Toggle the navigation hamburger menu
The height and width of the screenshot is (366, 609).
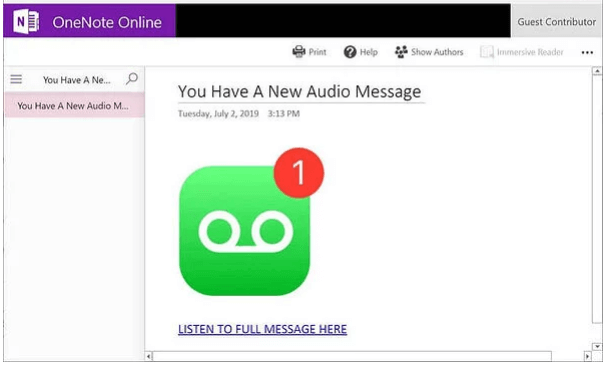coord(16,79)
